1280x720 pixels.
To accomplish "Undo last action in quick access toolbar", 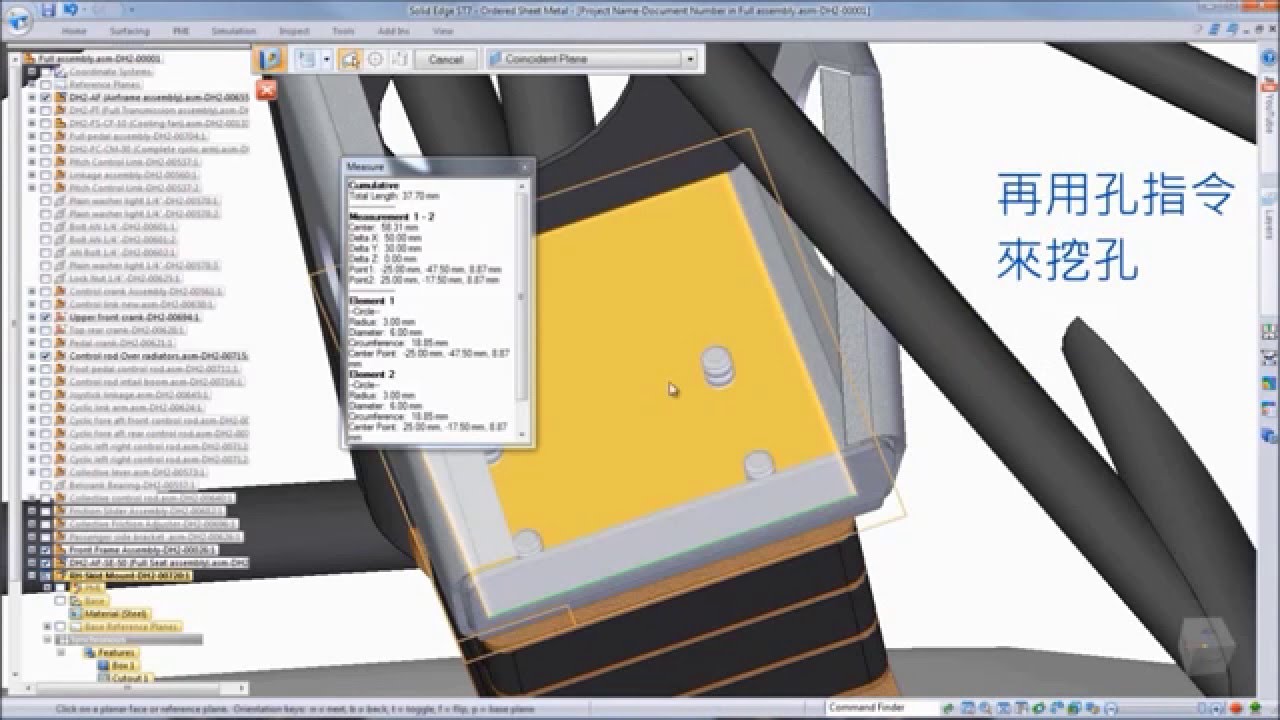I will click(x=70, y=10).
